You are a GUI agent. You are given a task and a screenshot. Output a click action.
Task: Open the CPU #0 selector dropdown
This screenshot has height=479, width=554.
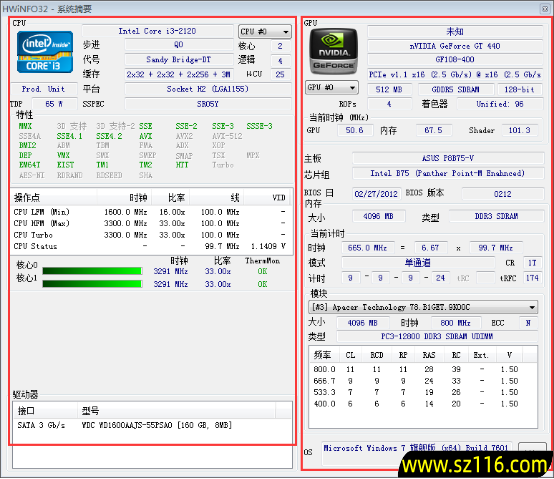coord(265,32)
